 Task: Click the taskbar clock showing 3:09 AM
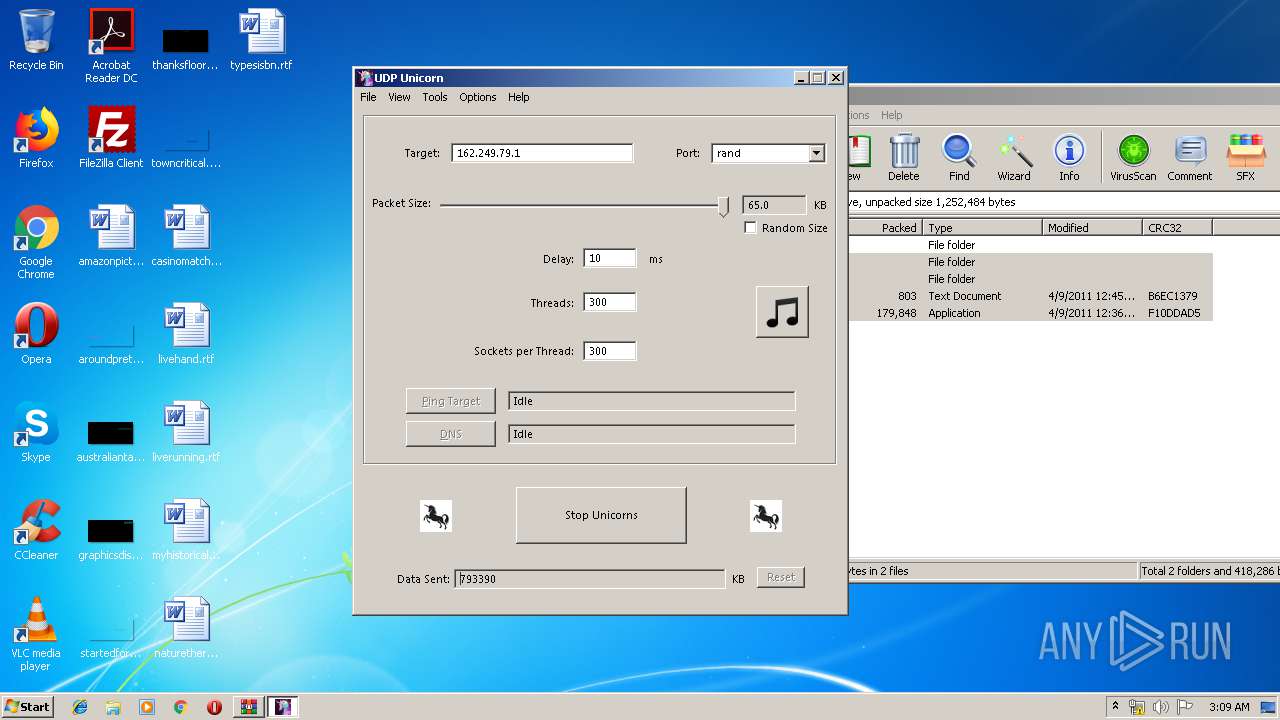coord(1229,707)
